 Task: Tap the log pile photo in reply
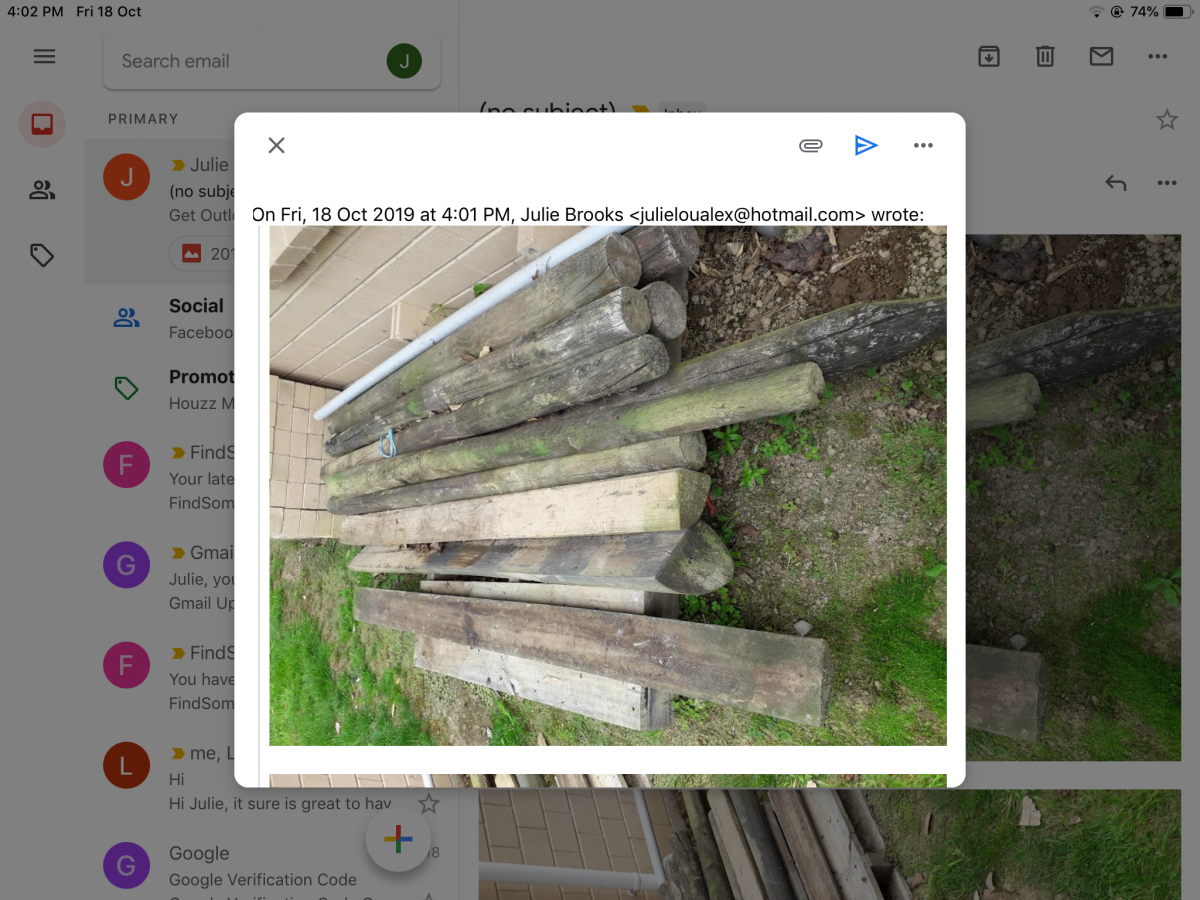pyautogui.click(x=607, y=485)
